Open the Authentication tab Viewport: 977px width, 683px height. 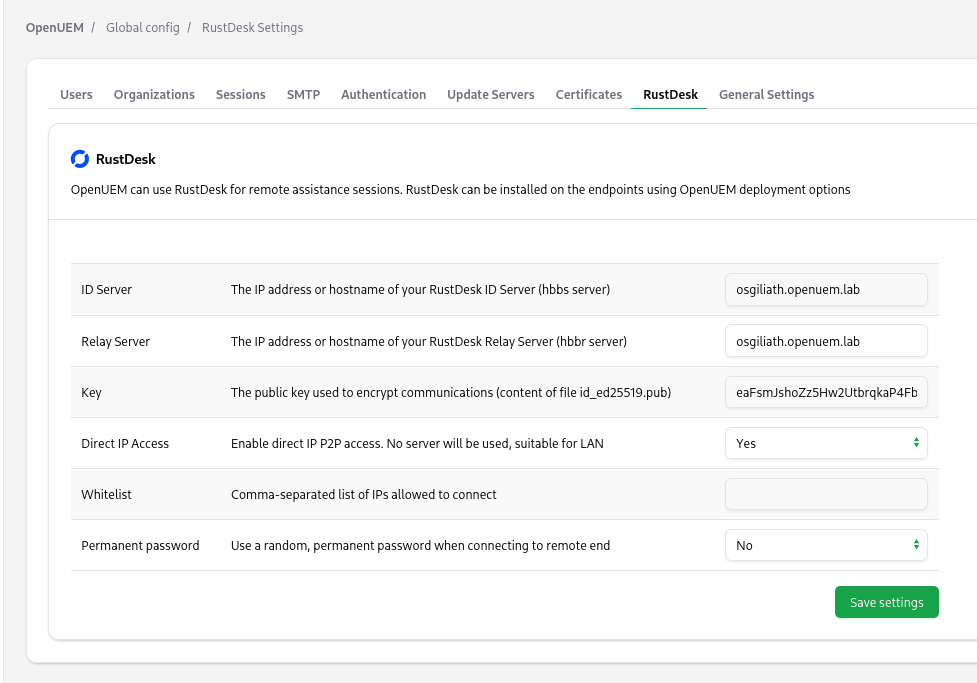383,94
